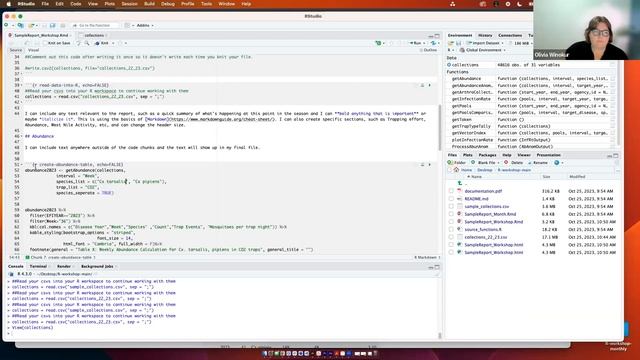Screen dimensions: 640x360
Task: Run all chunks above create-abundance-table chunk
Action: 422,164
